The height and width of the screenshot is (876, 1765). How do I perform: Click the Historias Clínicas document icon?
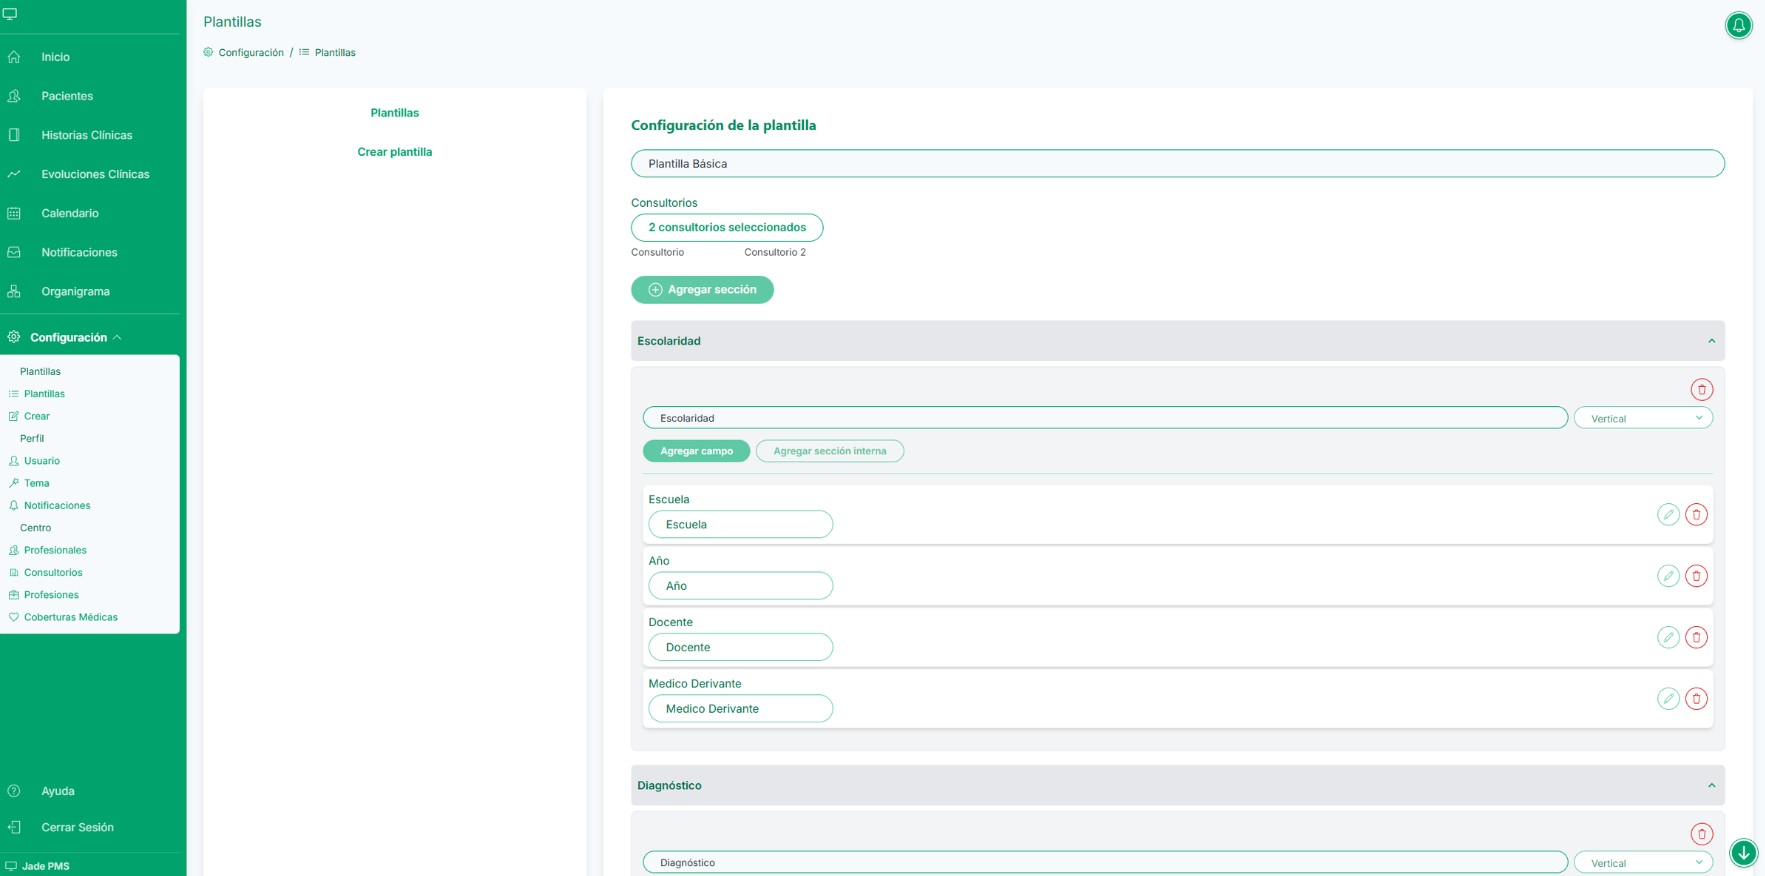pyautogui.click(x=14, y=135)
